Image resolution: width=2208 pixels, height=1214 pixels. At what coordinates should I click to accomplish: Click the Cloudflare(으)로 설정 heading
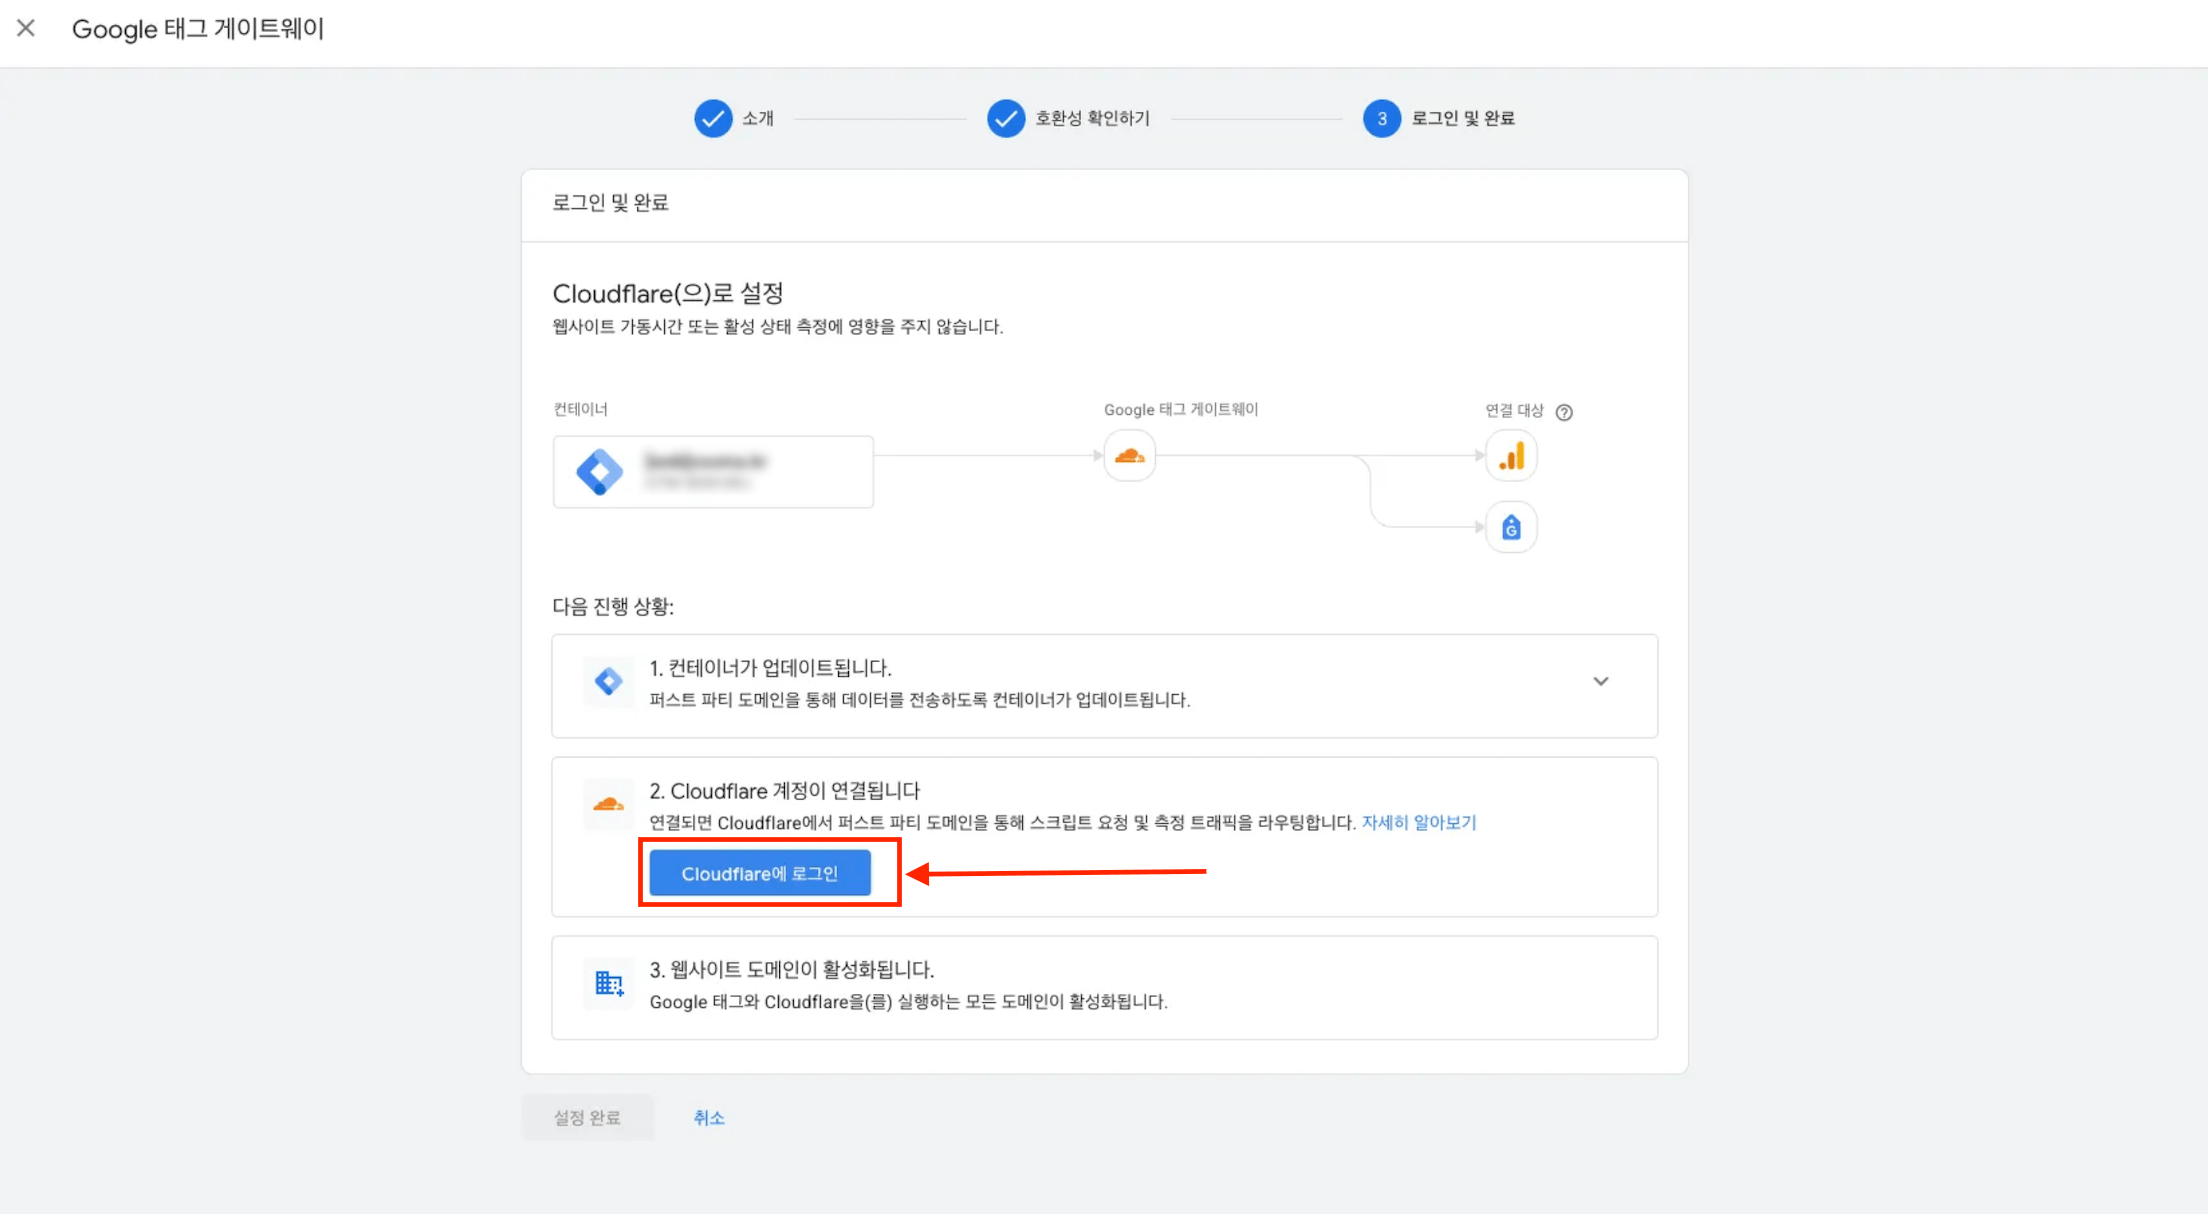668,293
